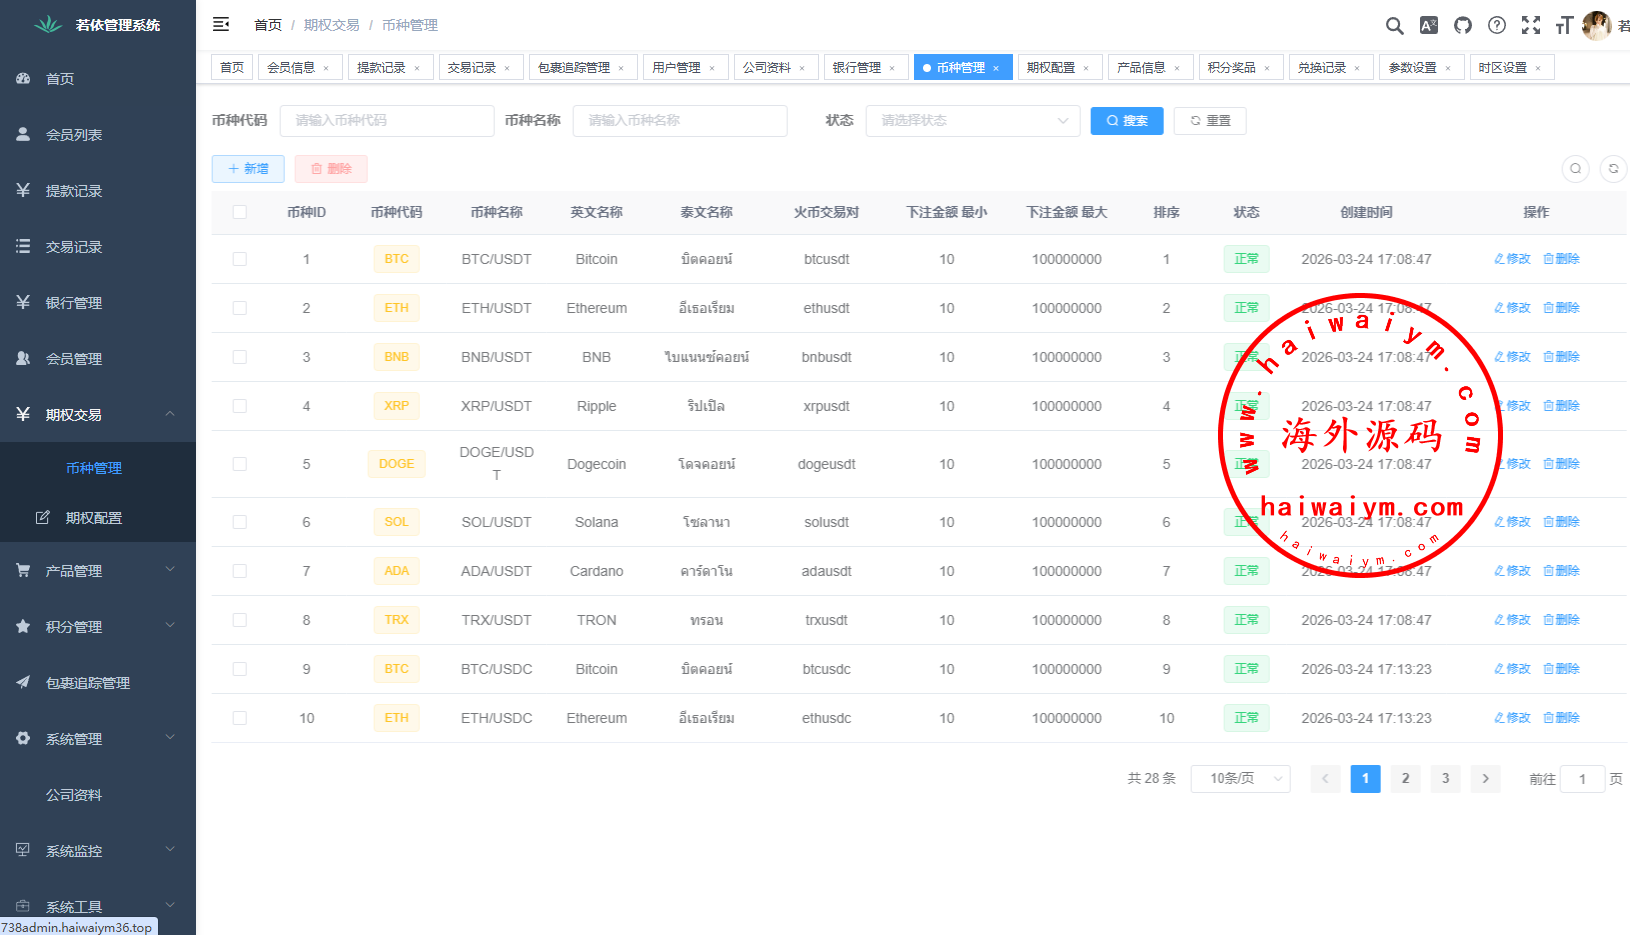The height and width of the screenshot is (935, 1630).
Task: Toggle search bar visibility round icon
Action: point(1575,169)
